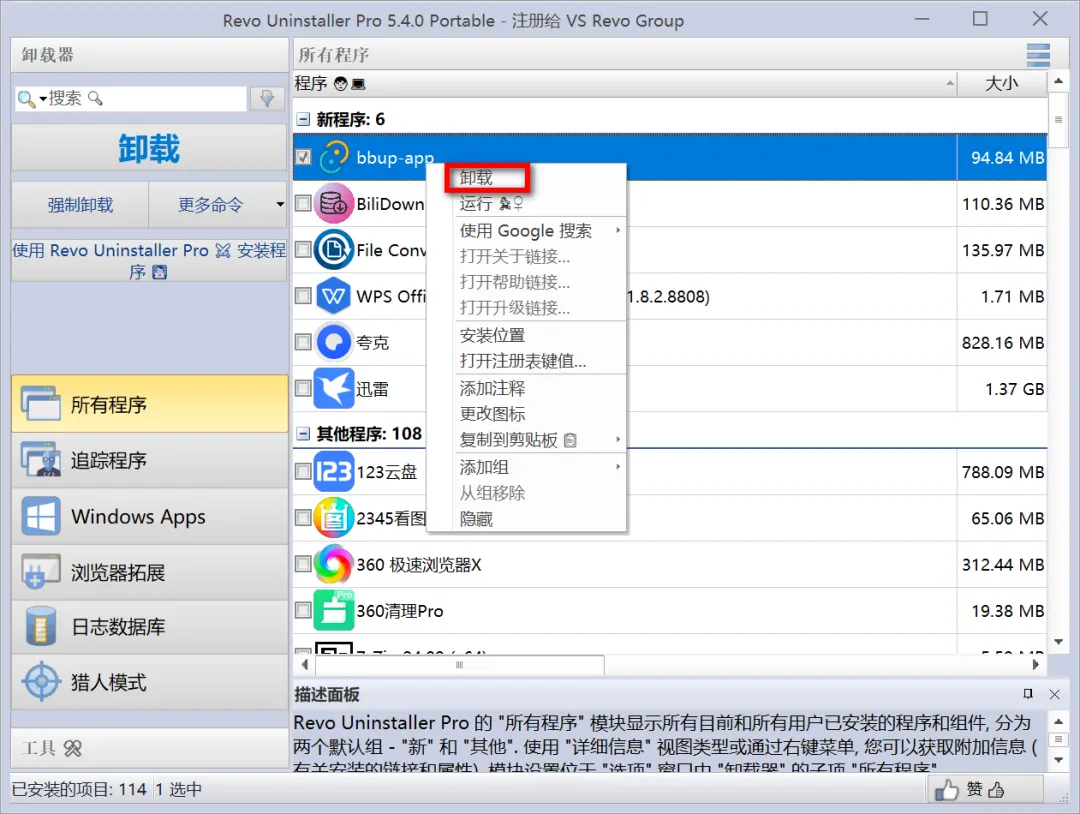
Task: Close the 描述面板 description panel
Action: tap(1055, 694)
